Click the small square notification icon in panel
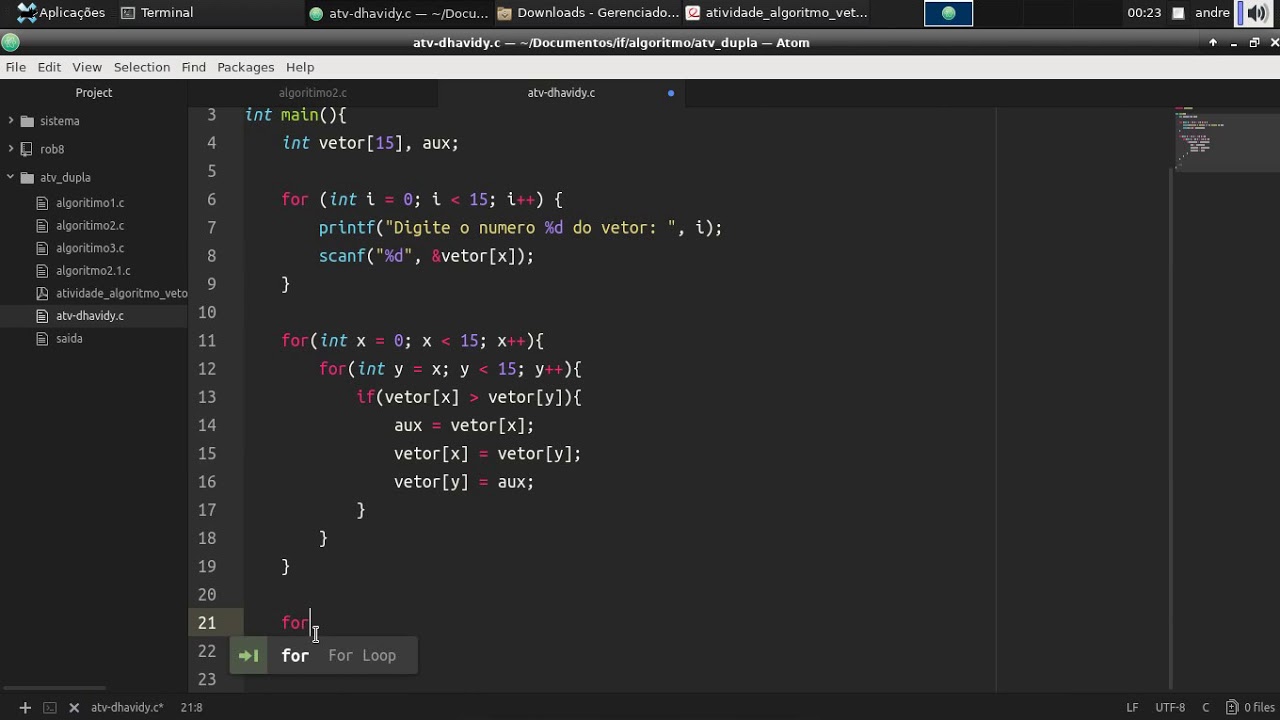This screenshot has width=1280, height=720. click(1178, 13)
